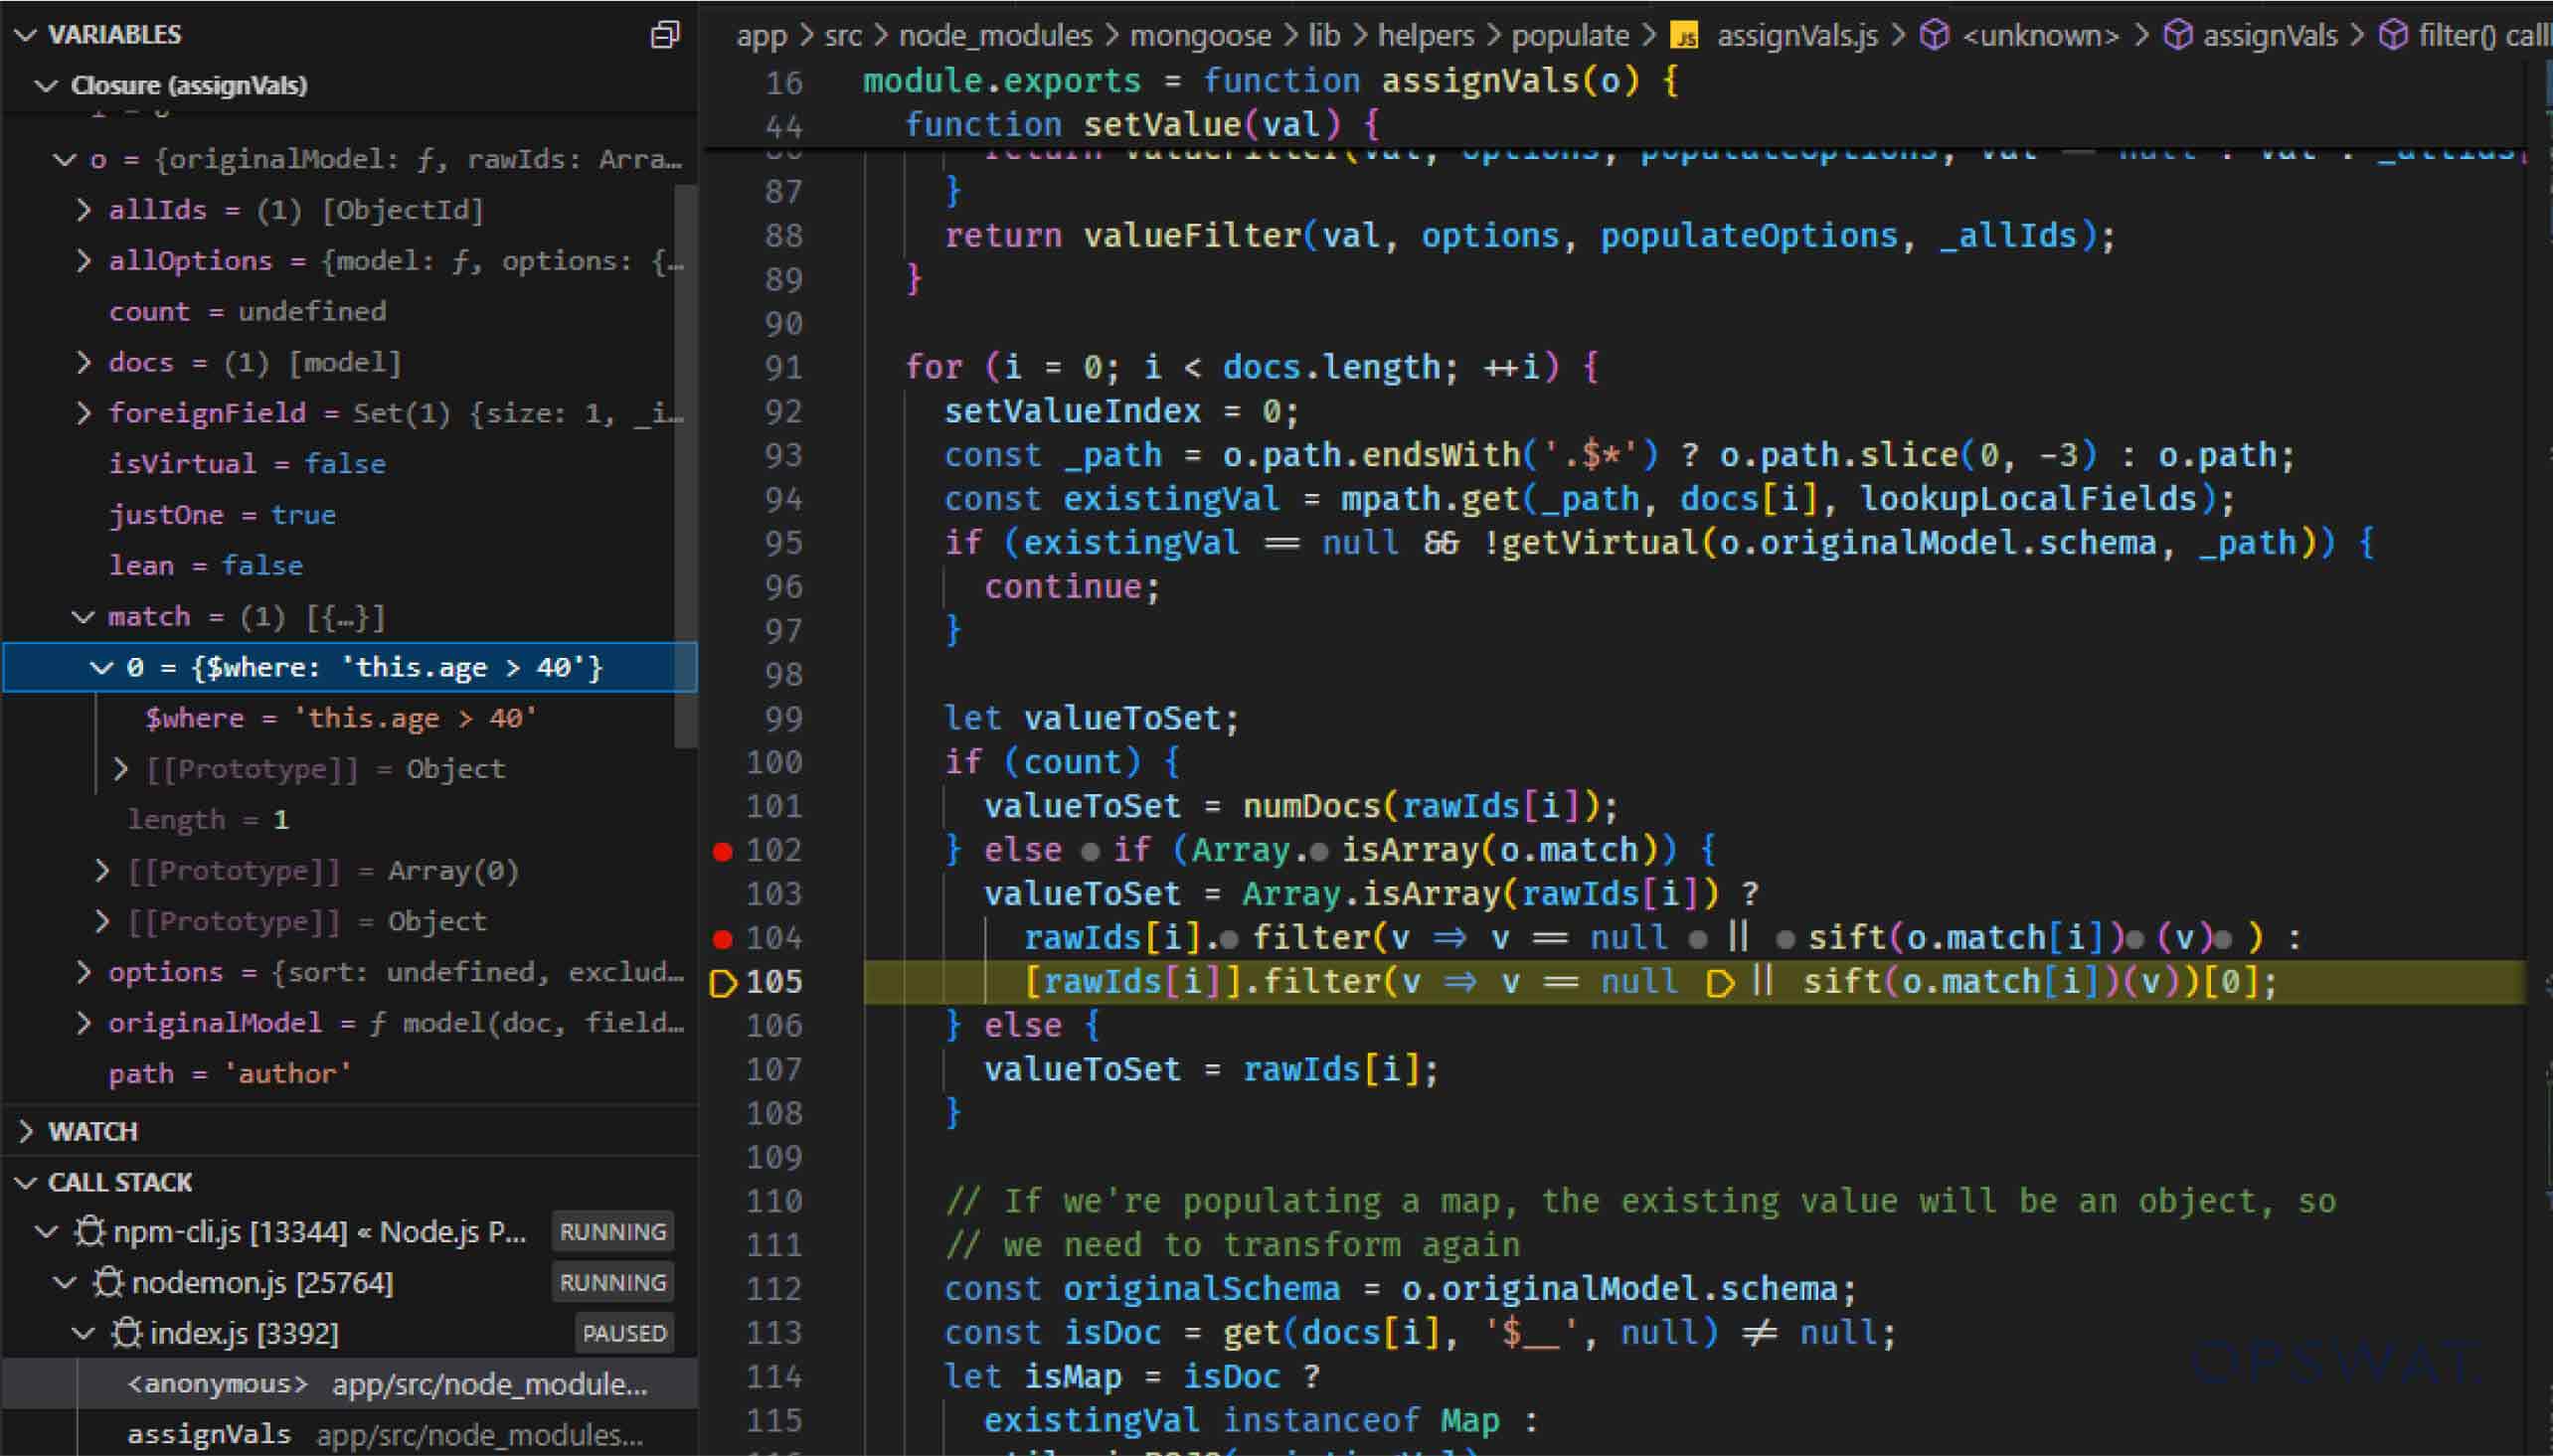2553x1456 pixels.
Task: Click the symbol icon before <unknown> in breadcrumb
Action: click(1935, 35)
